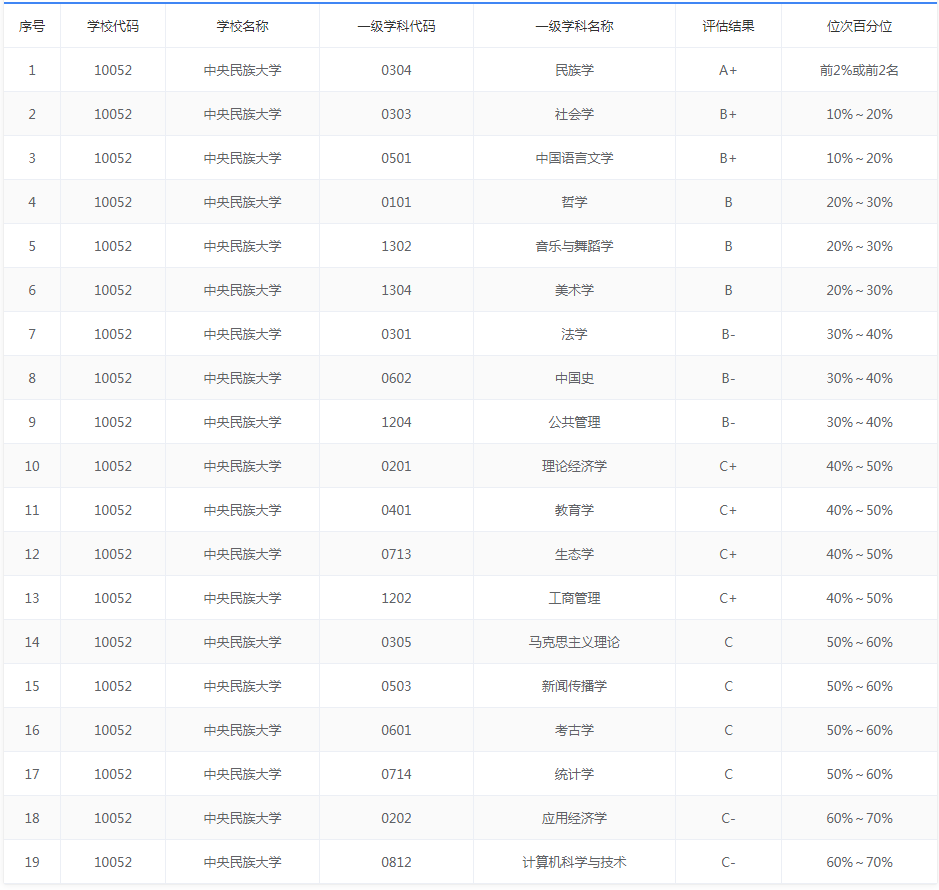Select the 计算机科学与技术 subject cell

tap(574, 862)
